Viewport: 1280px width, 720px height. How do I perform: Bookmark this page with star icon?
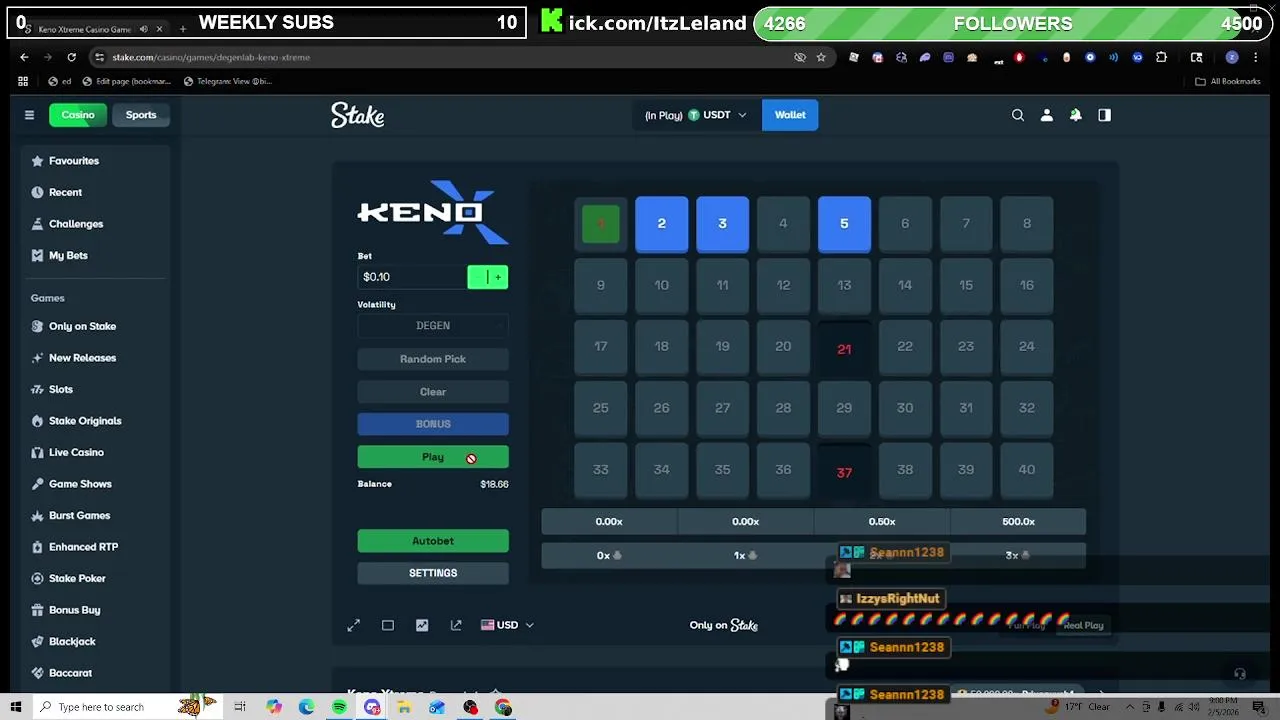[821, 57]
